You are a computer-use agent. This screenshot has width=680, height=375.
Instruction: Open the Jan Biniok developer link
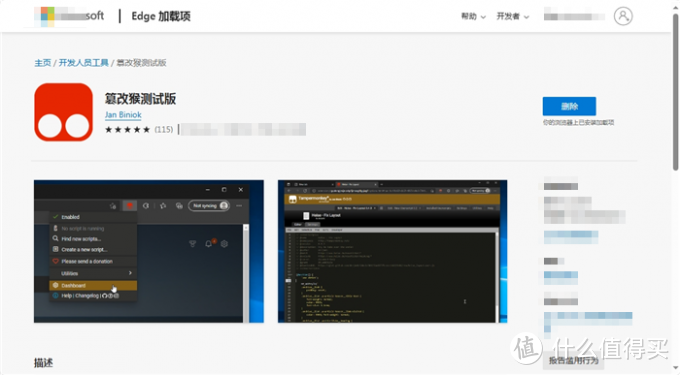[123, 115]
